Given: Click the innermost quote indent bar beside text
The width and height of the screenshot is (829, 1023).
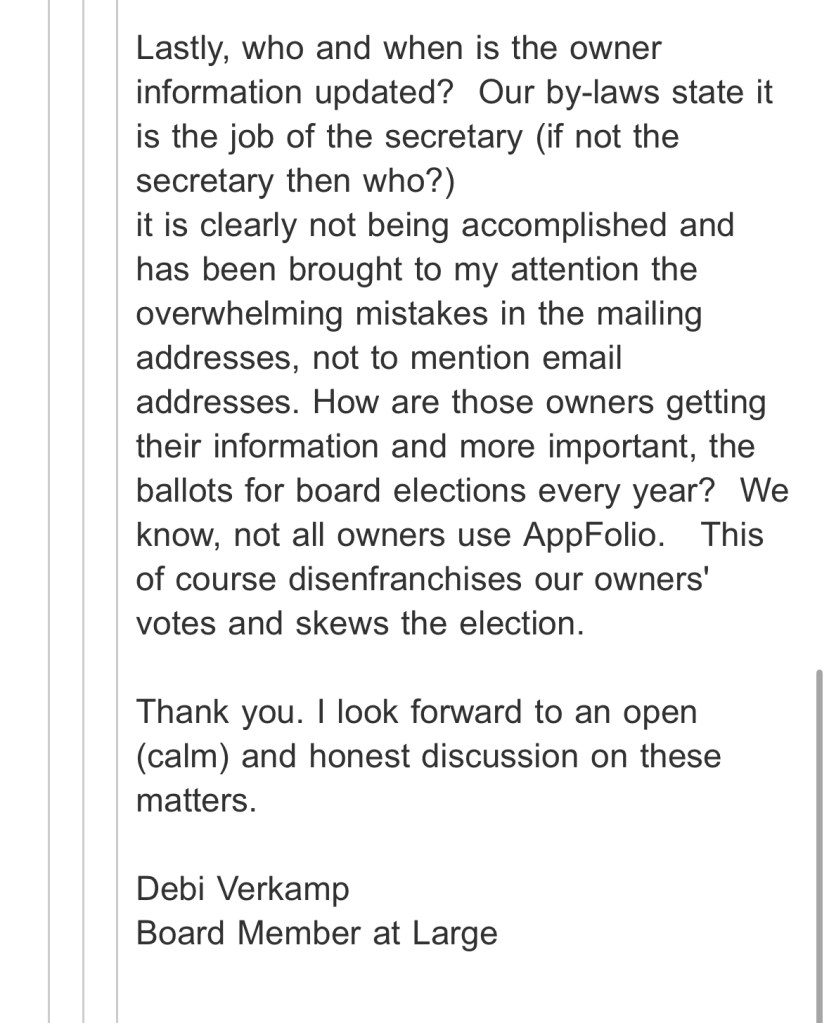Looking at the screenshot, I should (x=117, y=500).
